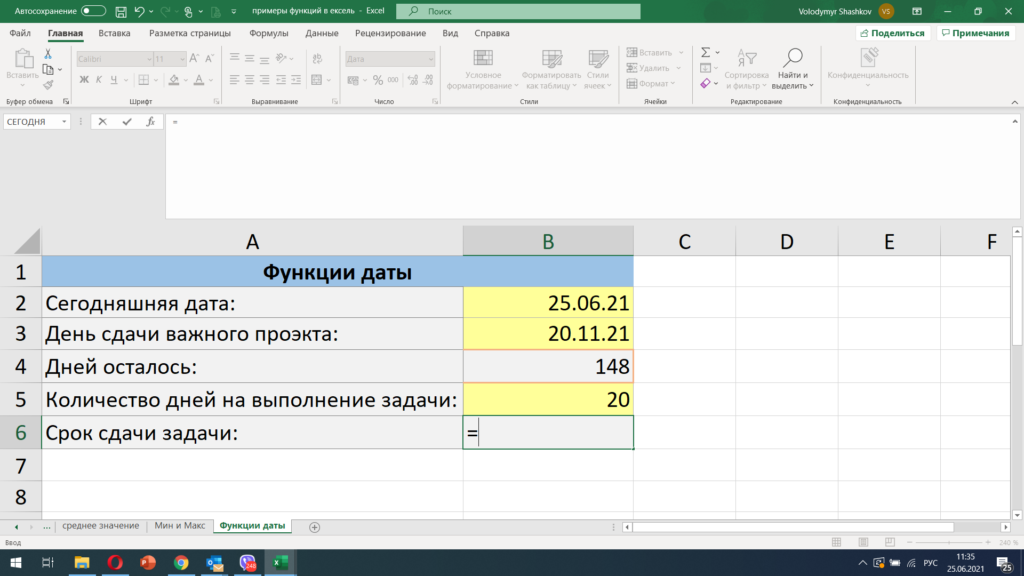
Task: Select row 4 header
Action: (x=21, y=366)
